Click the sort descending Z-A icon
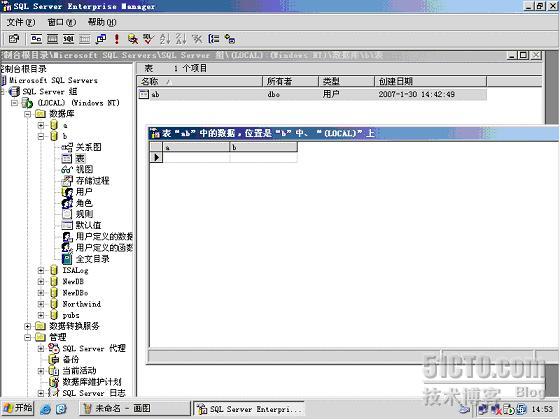The height and width of the screenshot is (420, 560). point(181,39)
